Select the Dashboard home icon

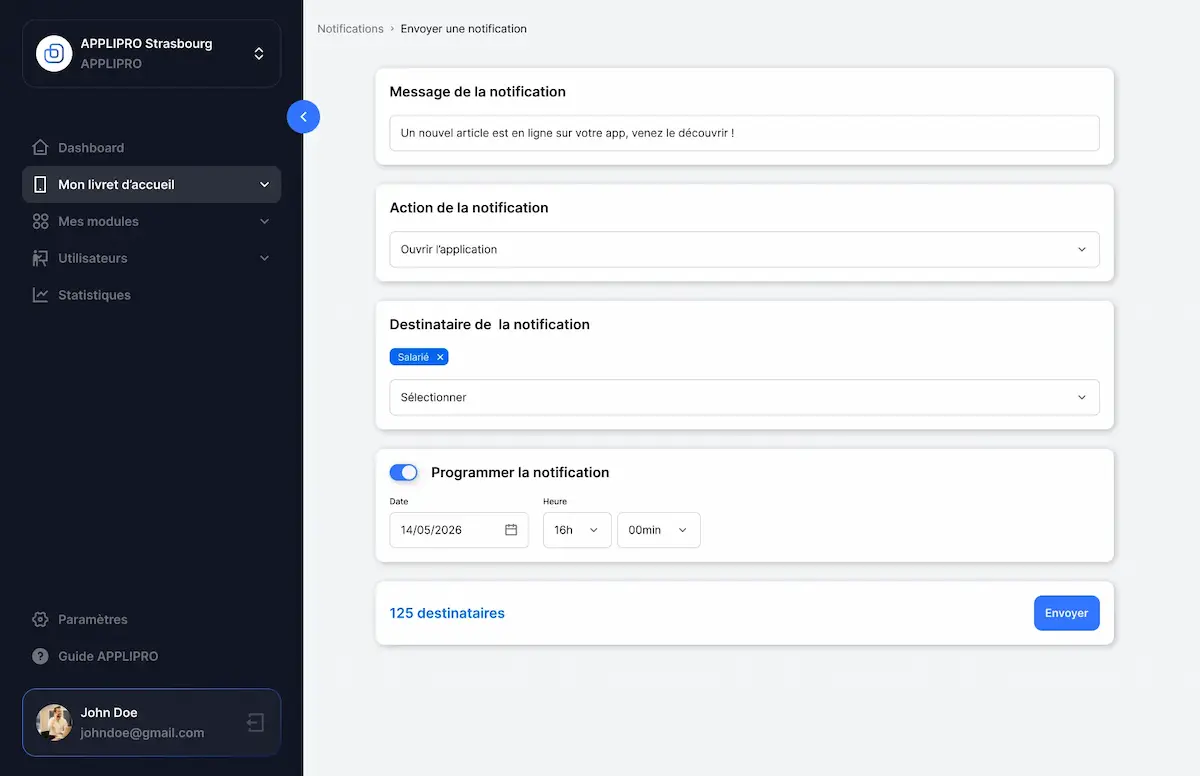[41, 147]
